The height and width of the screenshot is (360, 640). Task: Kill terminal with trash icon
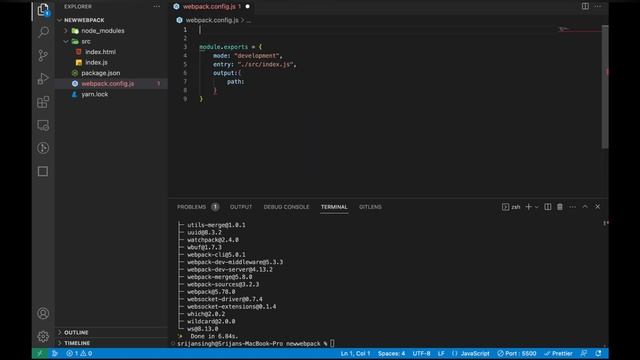click(x=560, y=207)
